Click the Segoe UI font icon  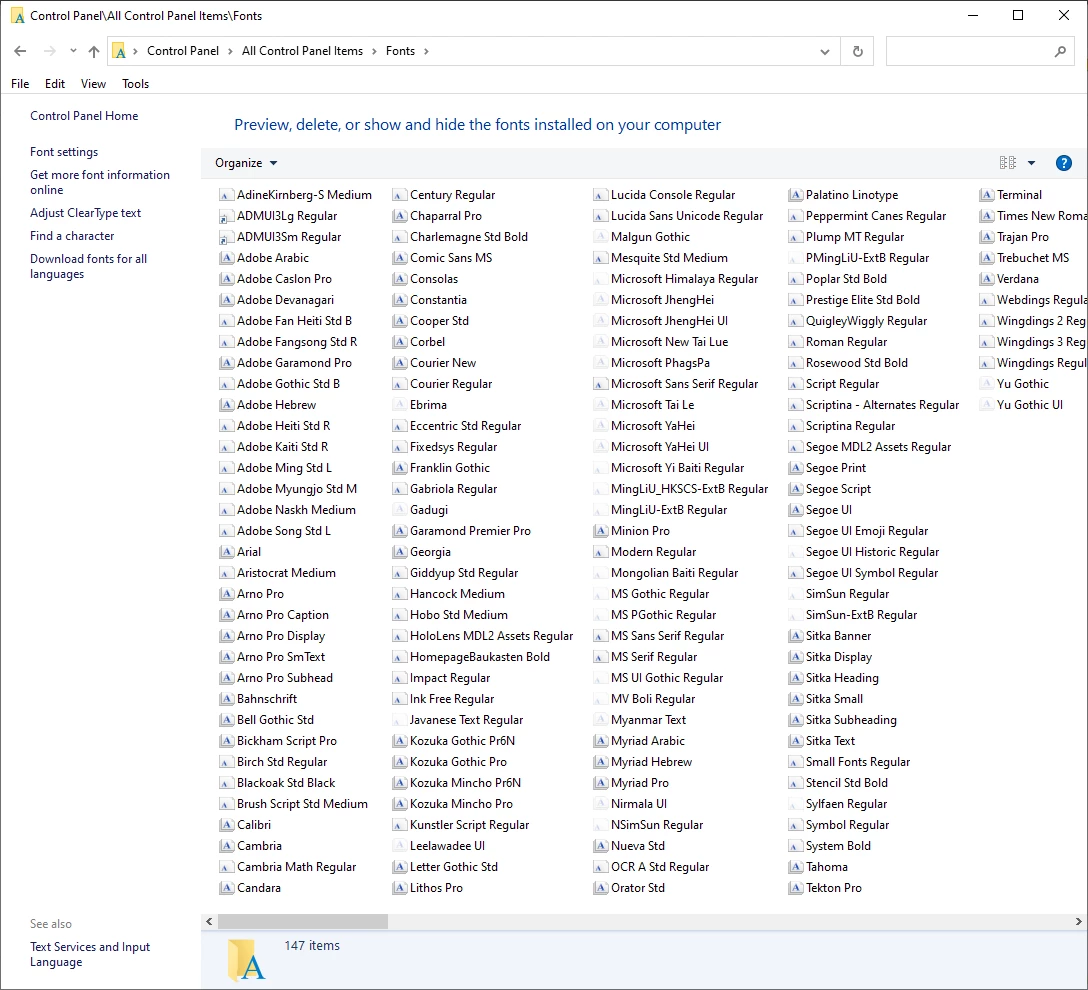(796, 510)
